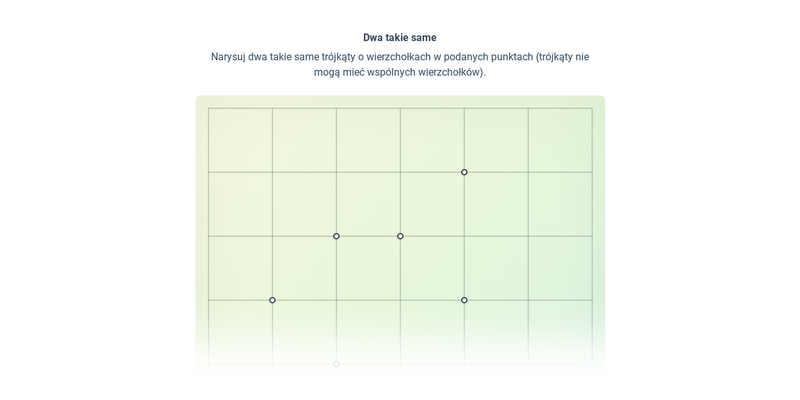Click inside the top-left grid square
Screen dimensions: 800x400
240,140
